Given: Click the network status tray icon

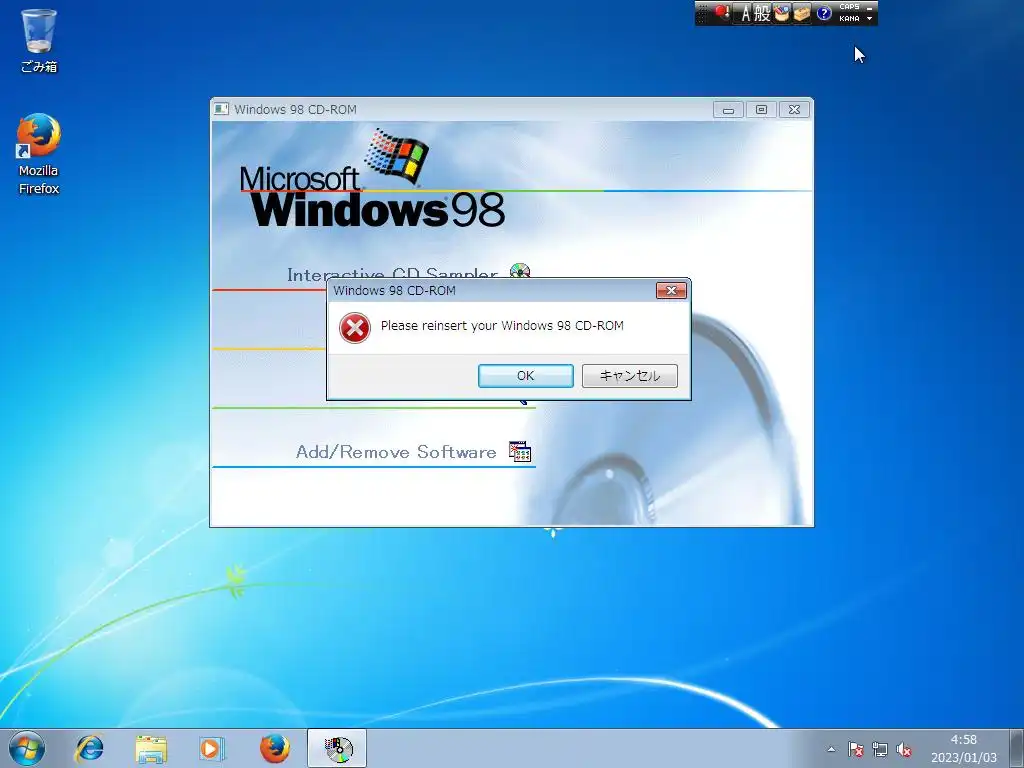Looking at the screenshot, I should [x=880, y=749].
